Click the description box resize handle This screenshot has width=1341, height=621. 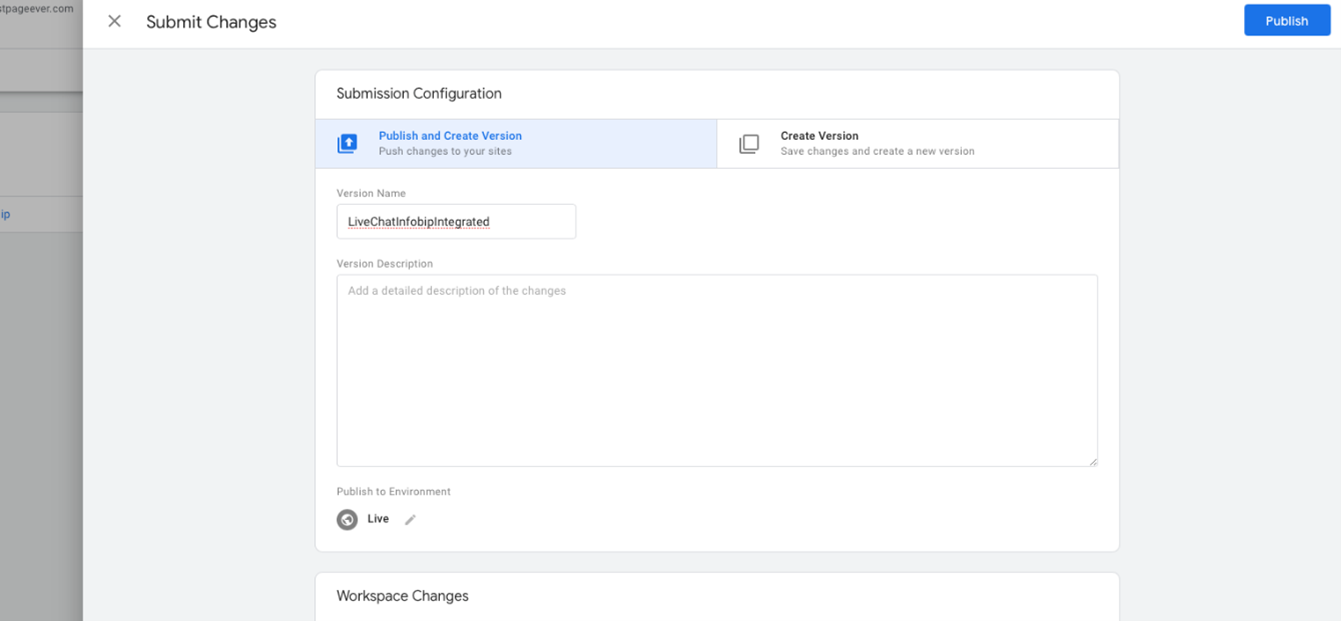point(1093,461)
